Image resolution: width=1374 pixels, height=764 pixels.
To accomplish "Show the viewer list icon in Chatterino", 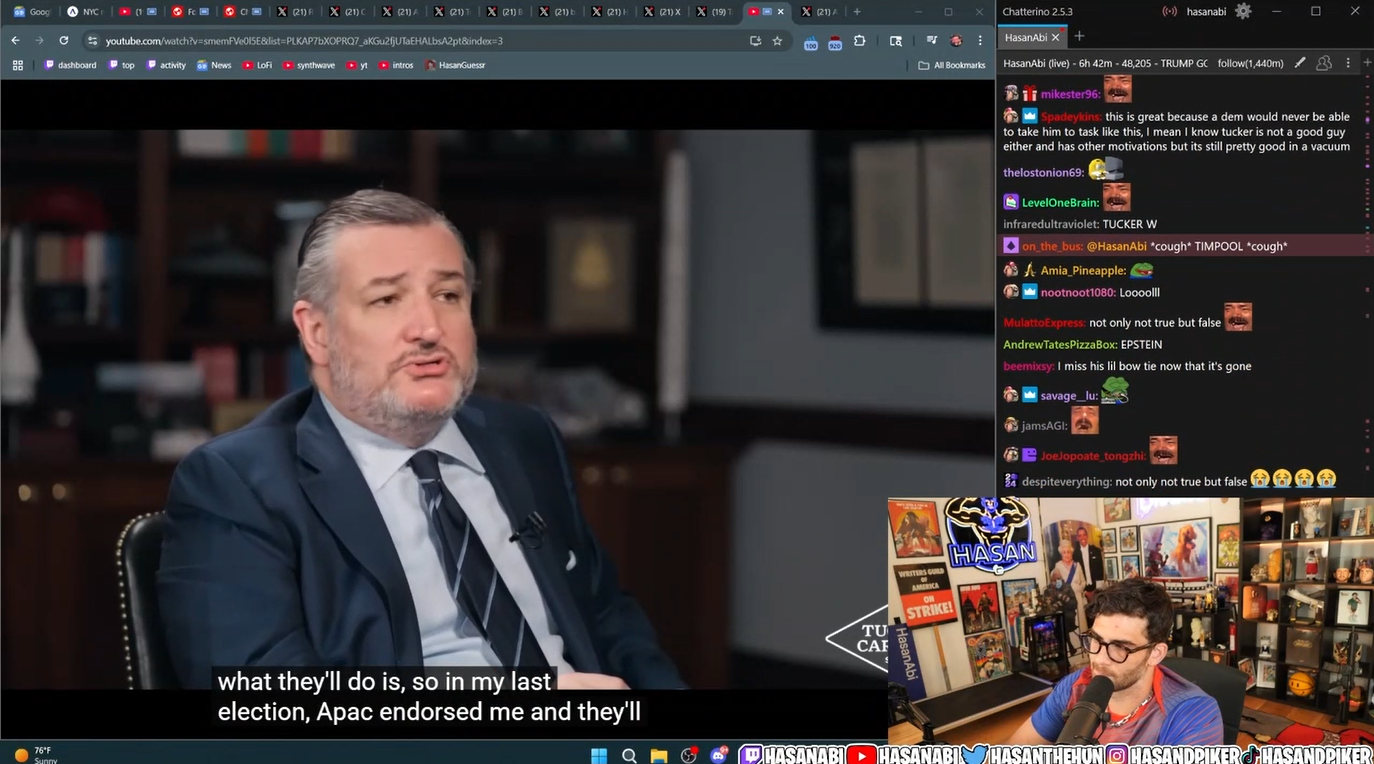I will 1324,63.
